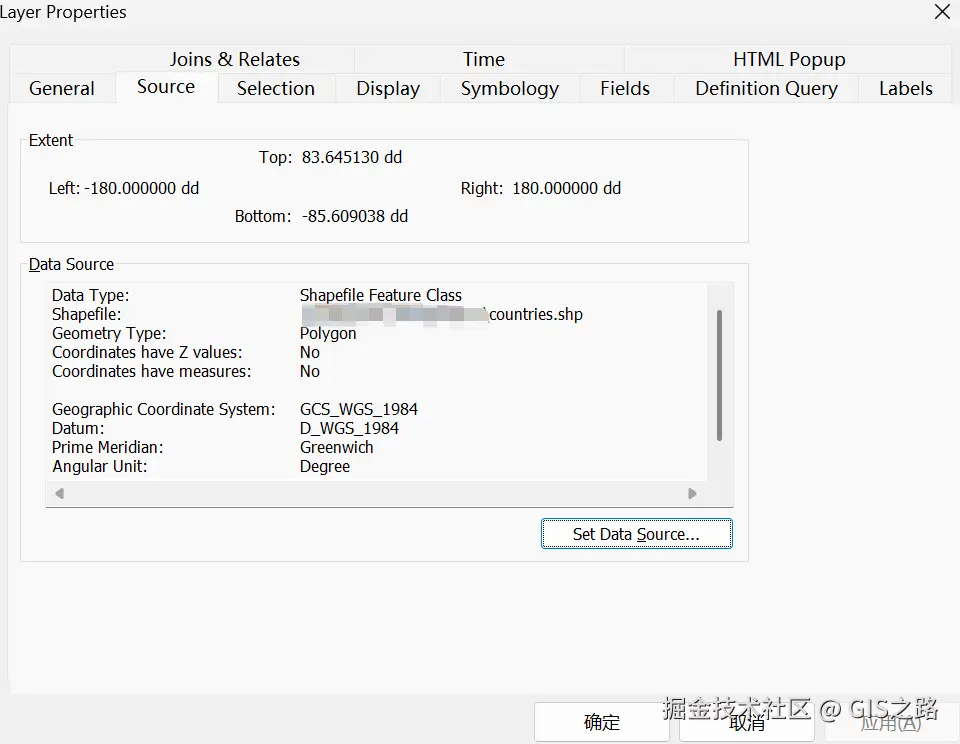Switch to the General tab
The height and width of the screenshot is (744, 960).
62,88
